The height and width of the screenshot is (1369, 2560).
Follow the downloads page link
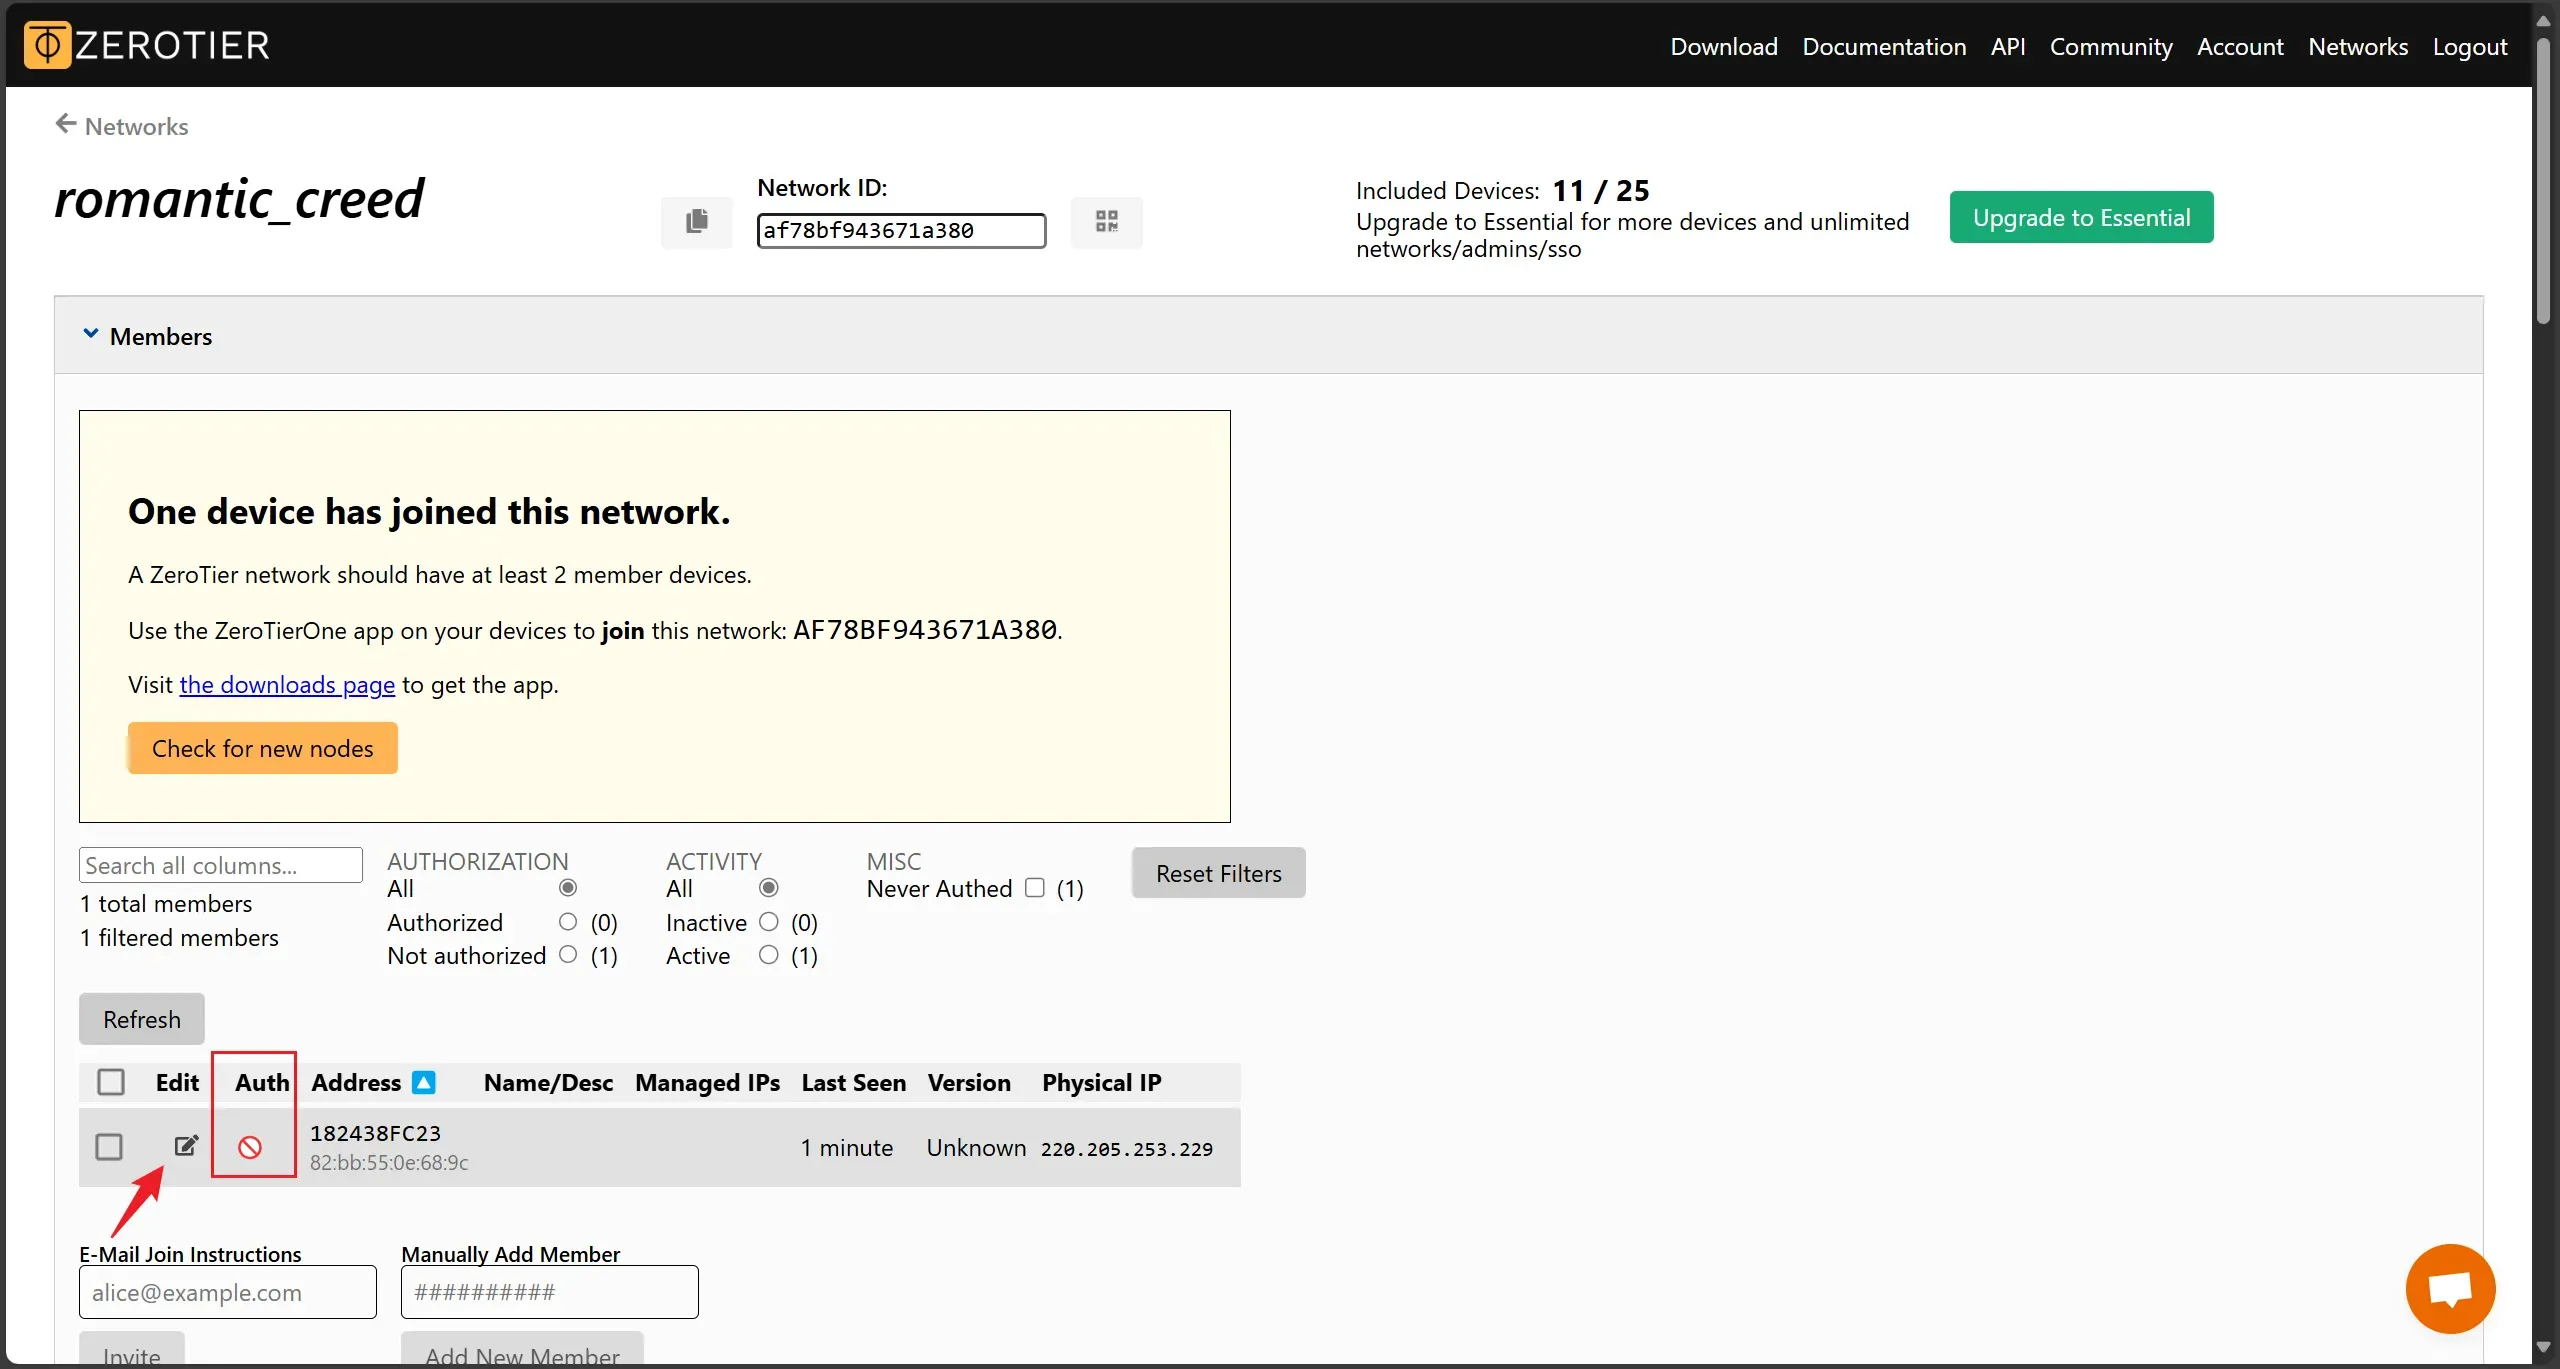click(287, 685)
